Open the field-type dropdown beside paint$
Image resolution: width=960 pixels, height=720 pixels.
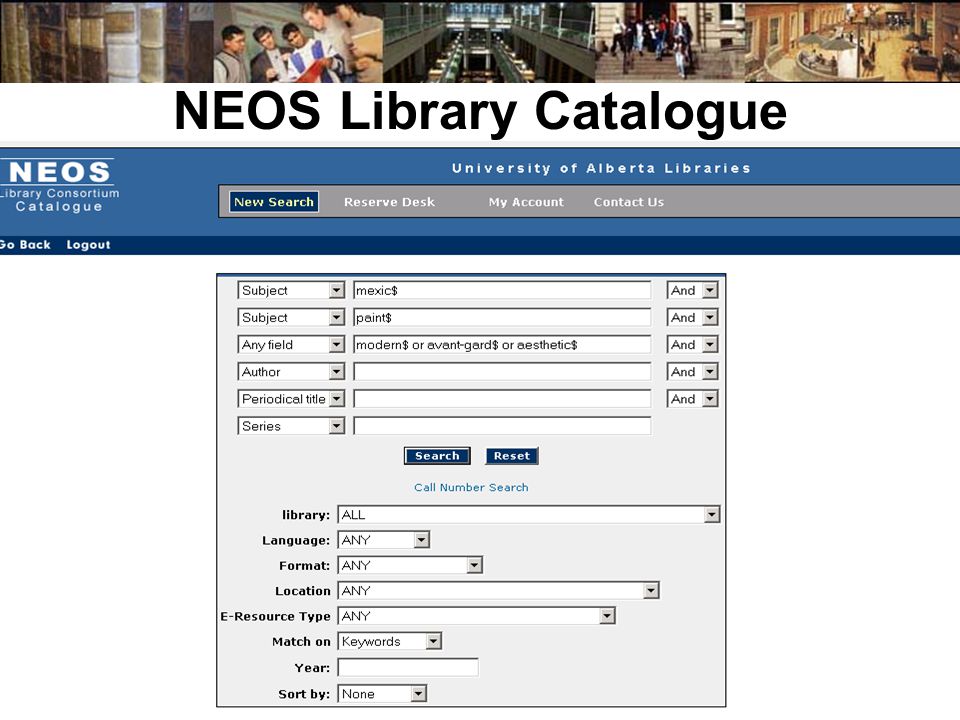(x=291, y=317)
